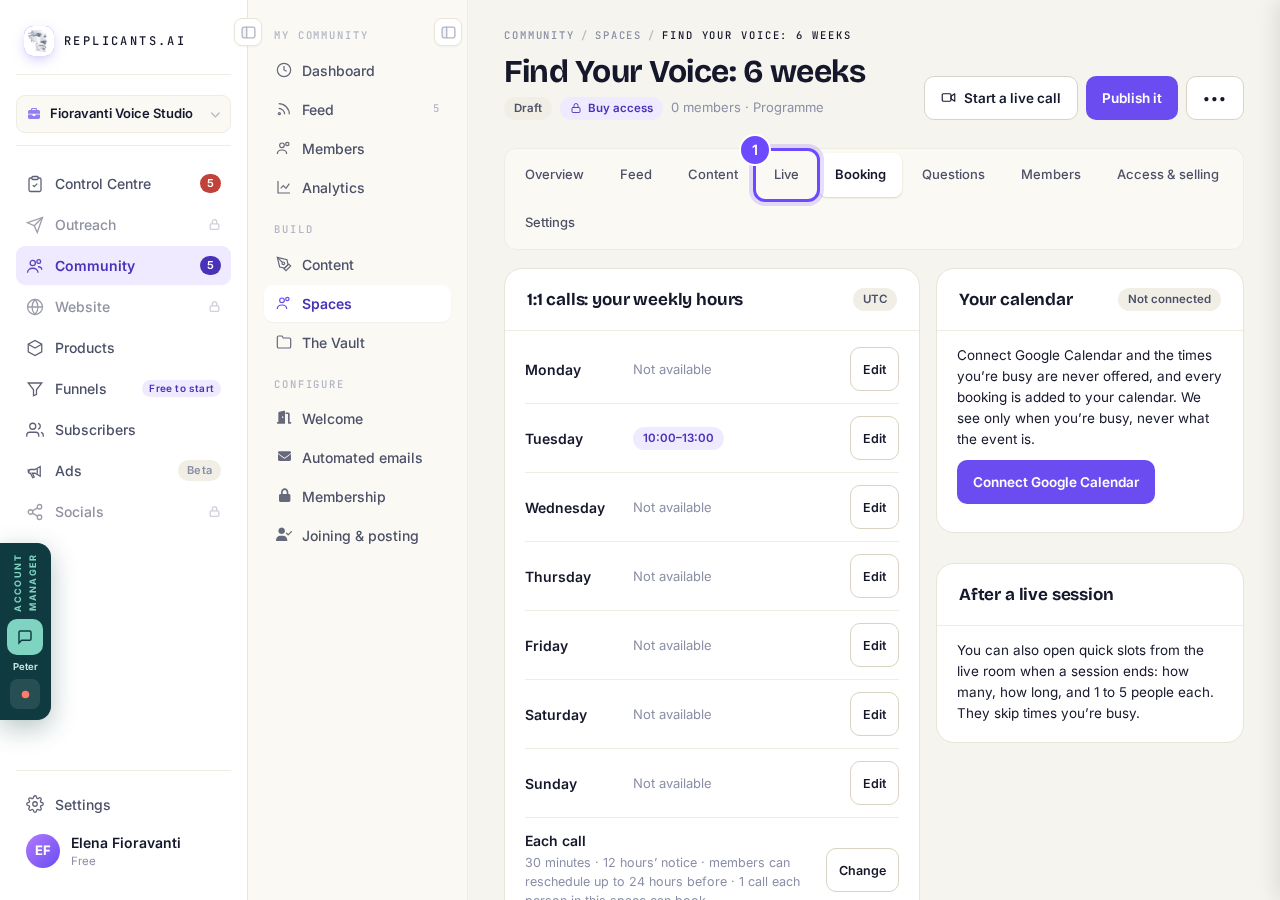
Task: Click the Socials share icon
Action: (x=35, y=512)
